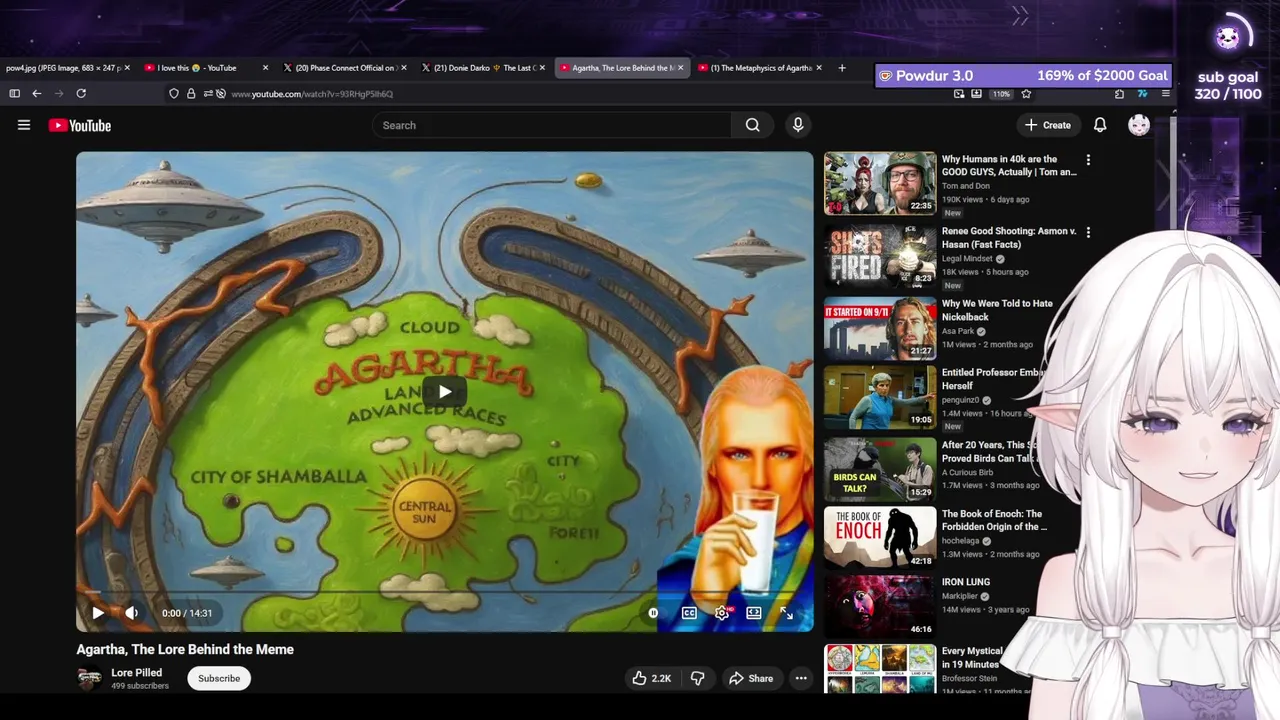Toggle closed captions on the player

coord(689,613)
